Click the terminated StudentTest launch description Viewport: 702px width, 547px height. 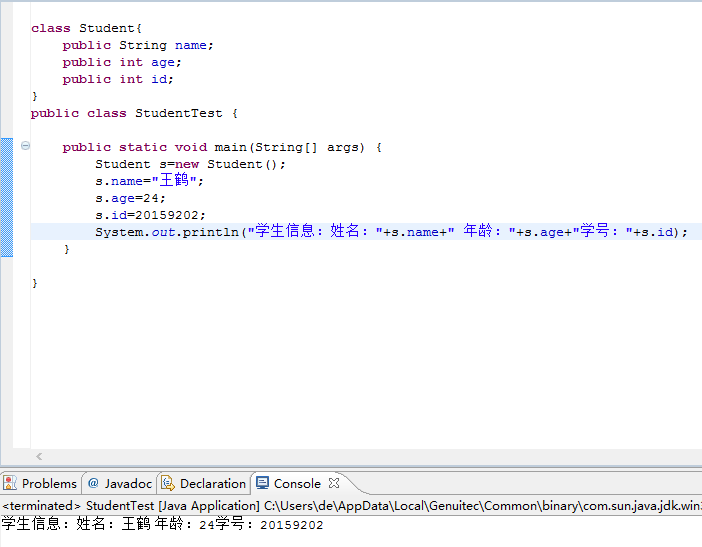coord(351,506)
